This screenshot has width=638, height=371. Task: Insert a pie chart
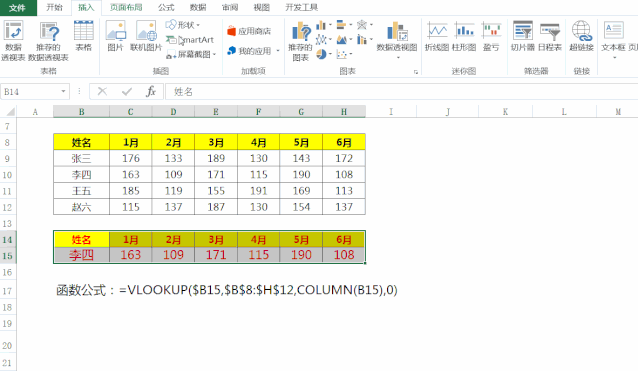(x=321, y=54)
